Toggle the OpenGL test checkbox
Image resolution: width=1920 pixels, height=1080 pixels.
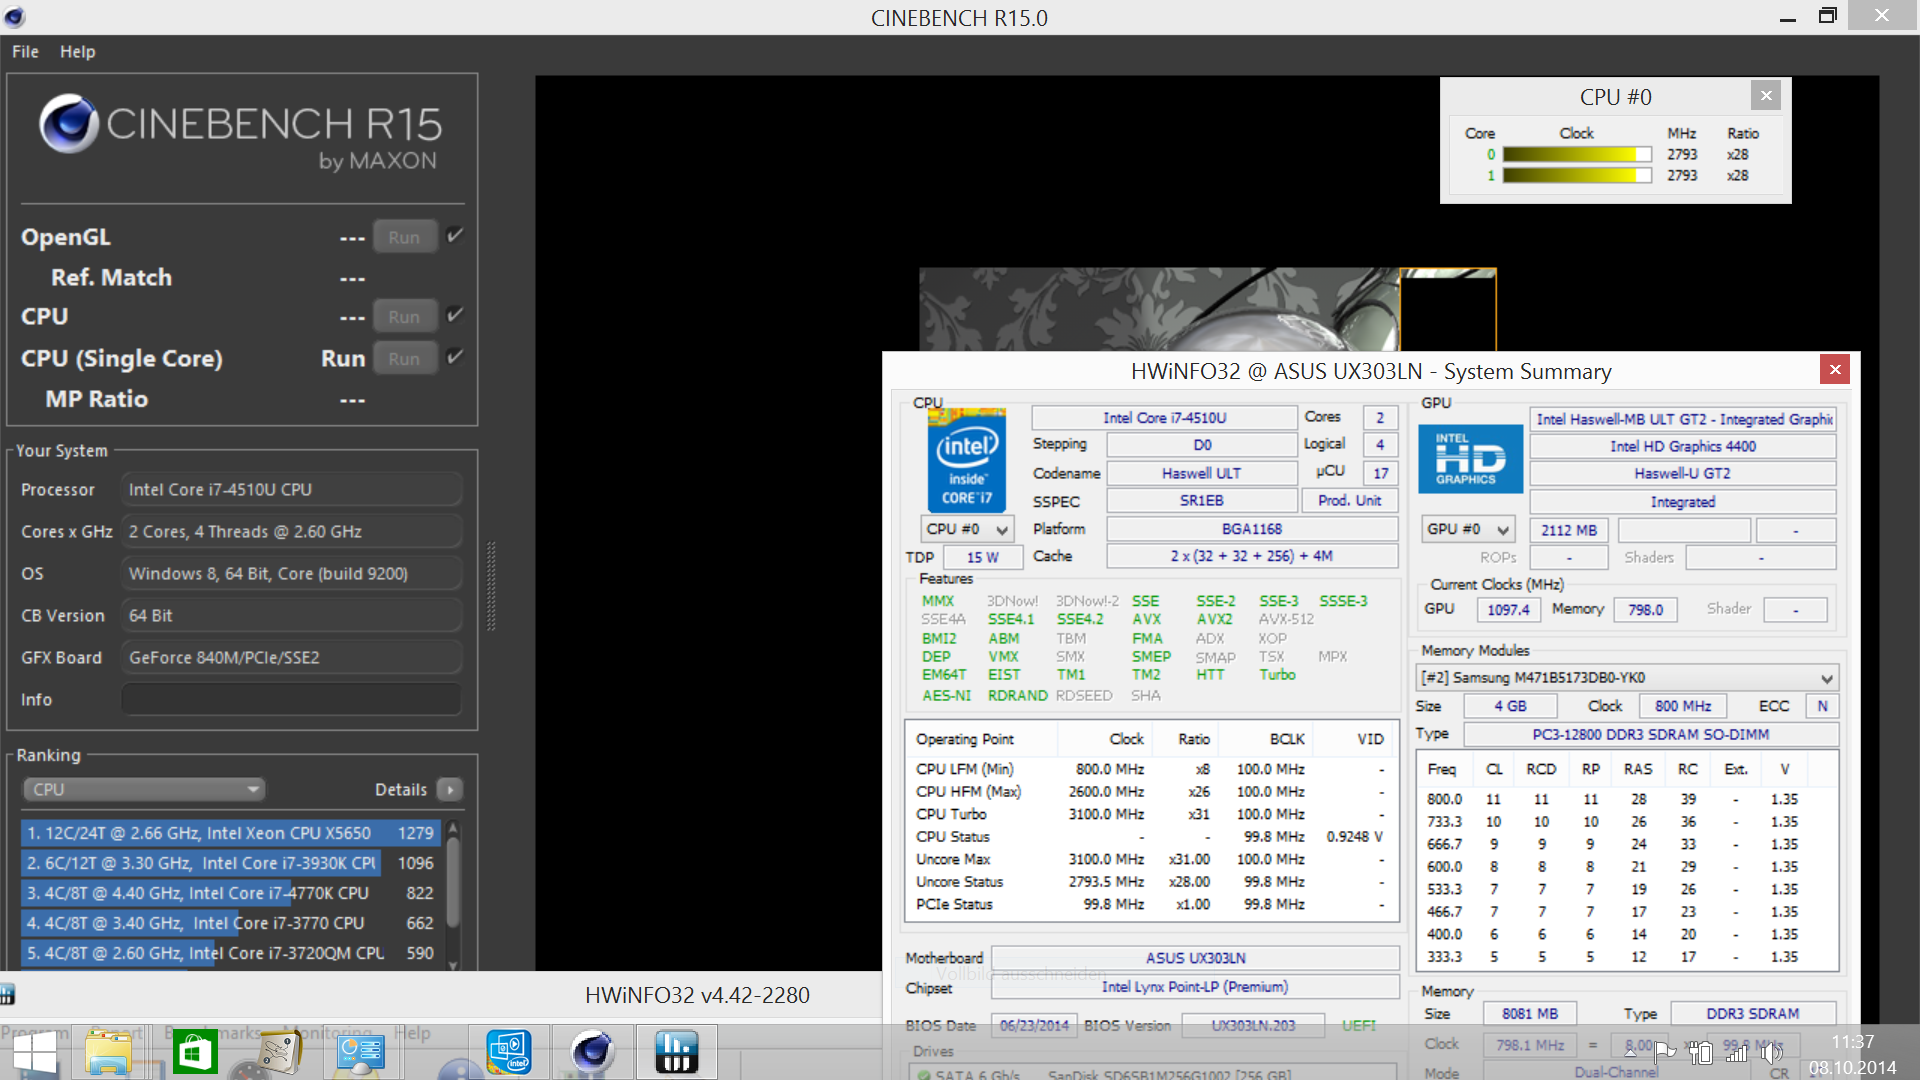coord(455,236)
